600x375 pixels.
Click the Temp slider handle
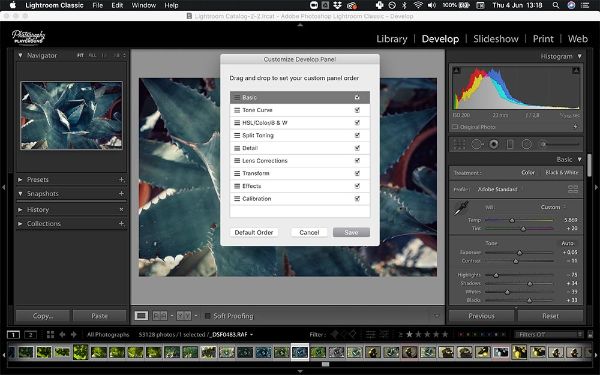[512, 220]
